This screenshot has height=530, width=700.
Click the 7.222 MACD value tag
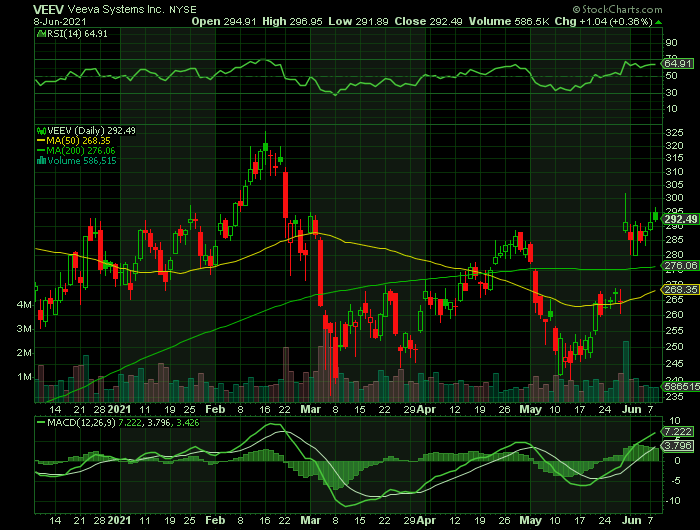coord(679,430)
